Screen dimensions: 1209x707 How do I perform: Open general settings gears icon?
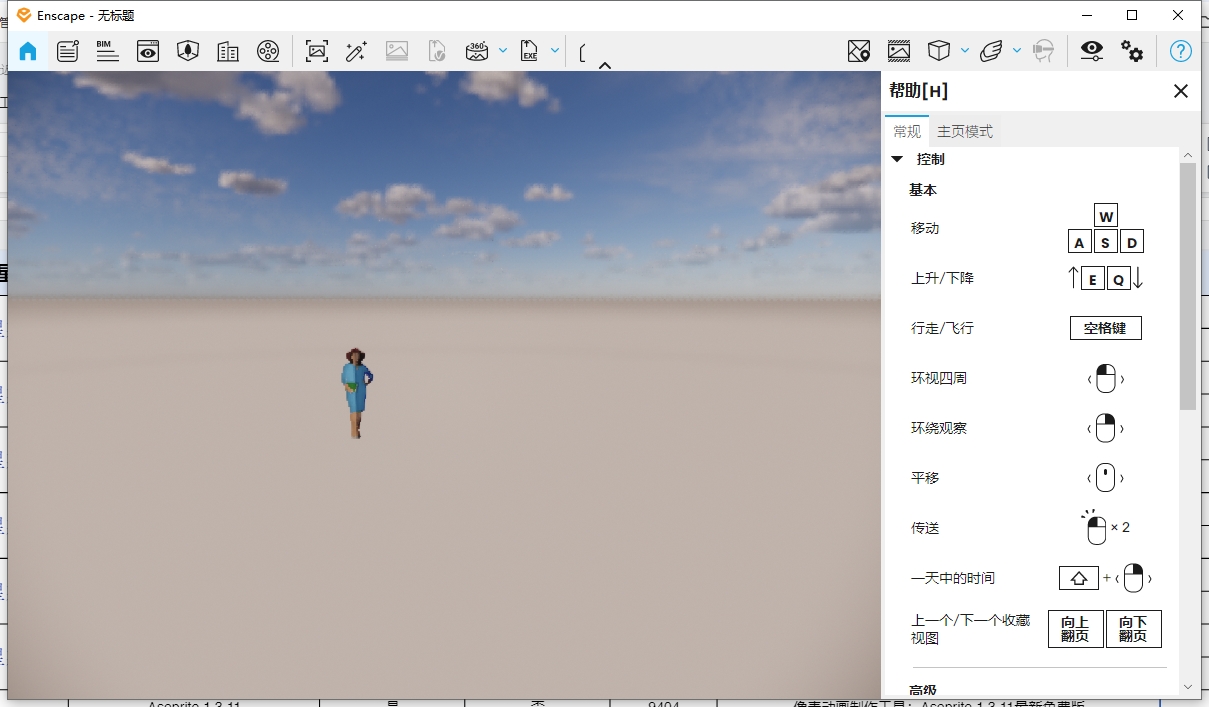pyautogui.click(x=1132, y=51)
